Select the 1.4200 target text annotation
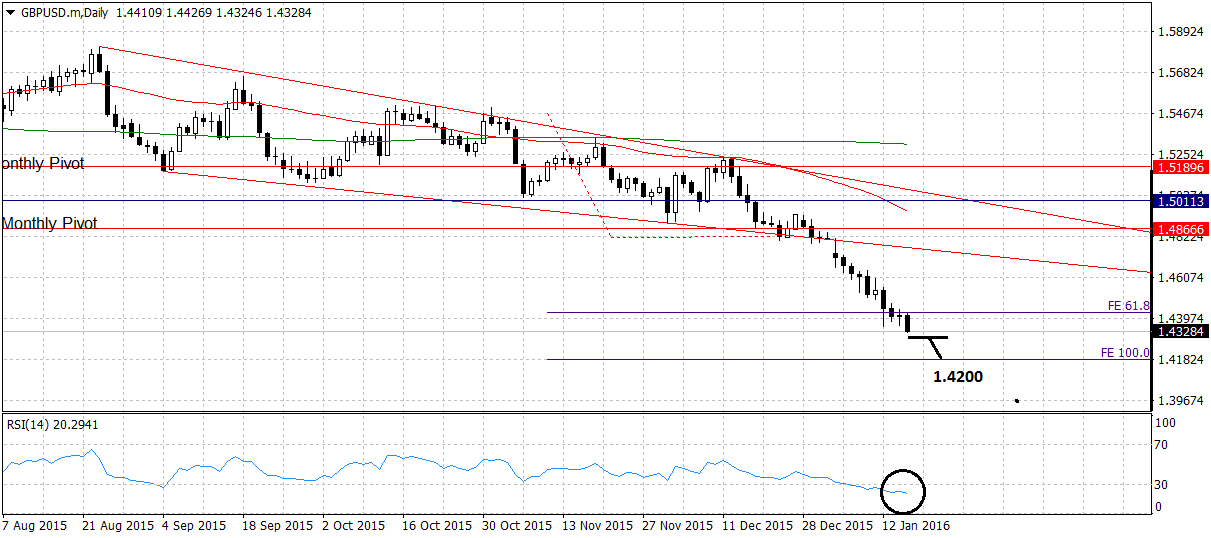Viewport: 1211px width, 538px height. tap(957, 377)
